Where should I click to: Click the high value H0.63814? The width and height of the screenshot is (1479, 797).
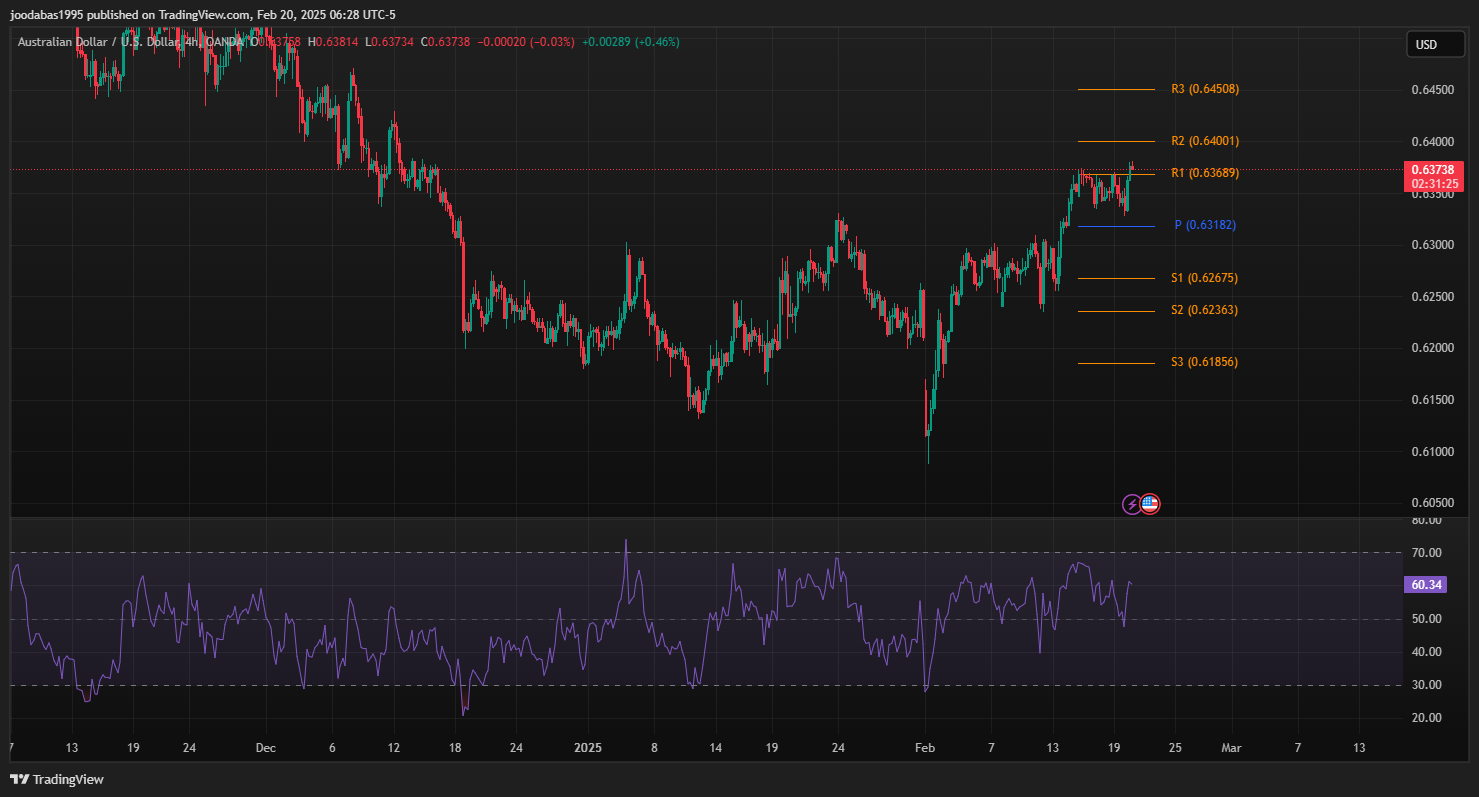[335, 42]
